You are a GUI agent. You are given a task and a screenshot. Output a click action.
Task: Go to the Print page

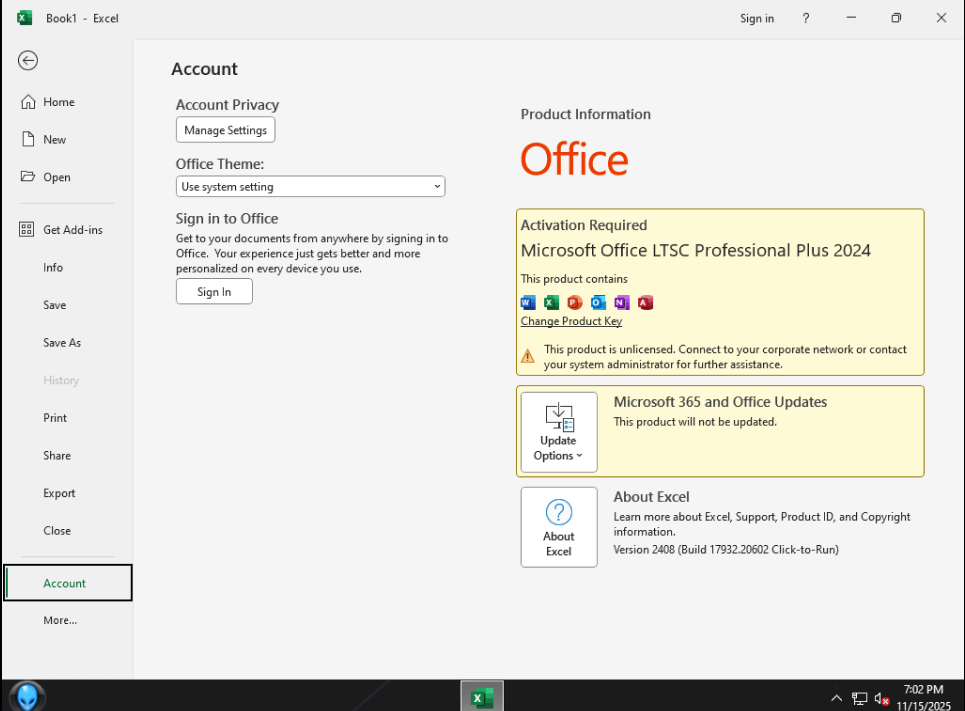click(x=55, y=418)
